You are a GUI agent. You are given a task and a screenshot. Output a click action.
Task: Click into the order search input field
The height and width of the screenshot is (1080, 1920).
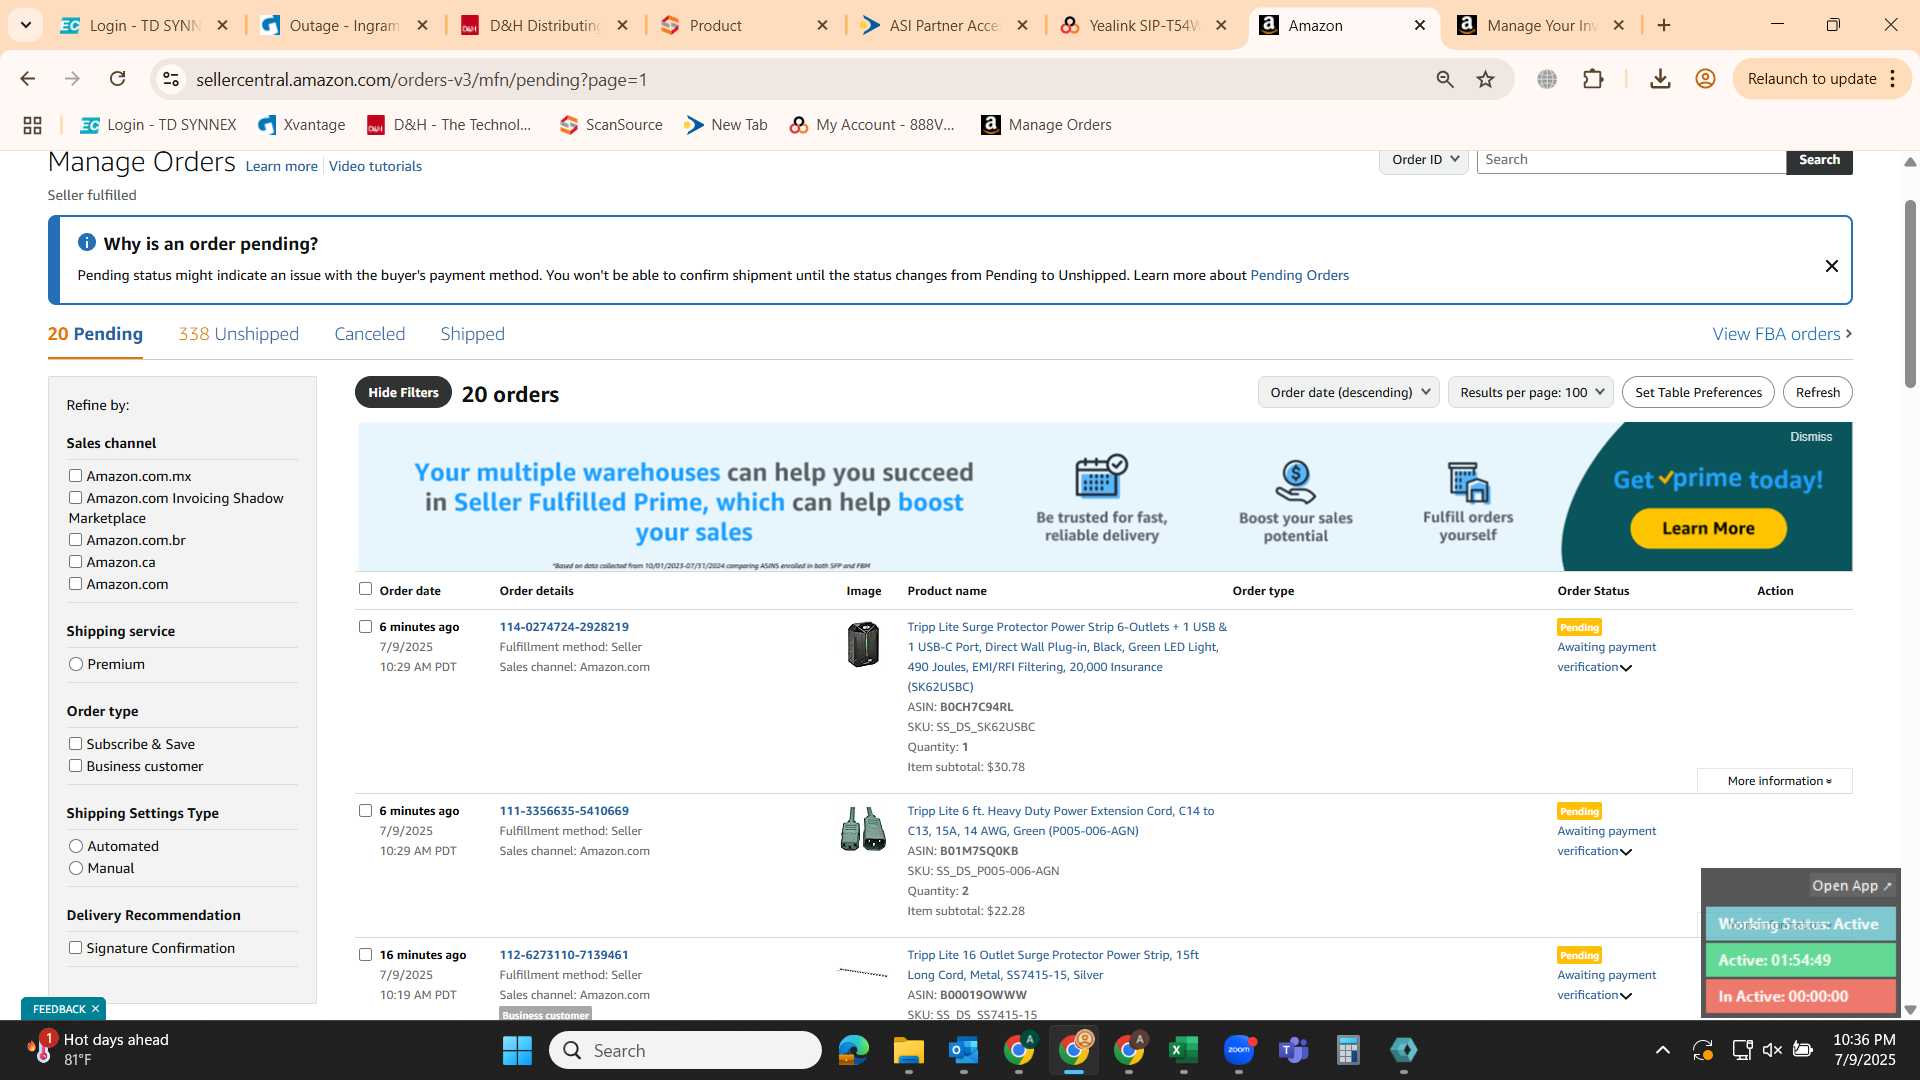click(x=1631, y=160)
